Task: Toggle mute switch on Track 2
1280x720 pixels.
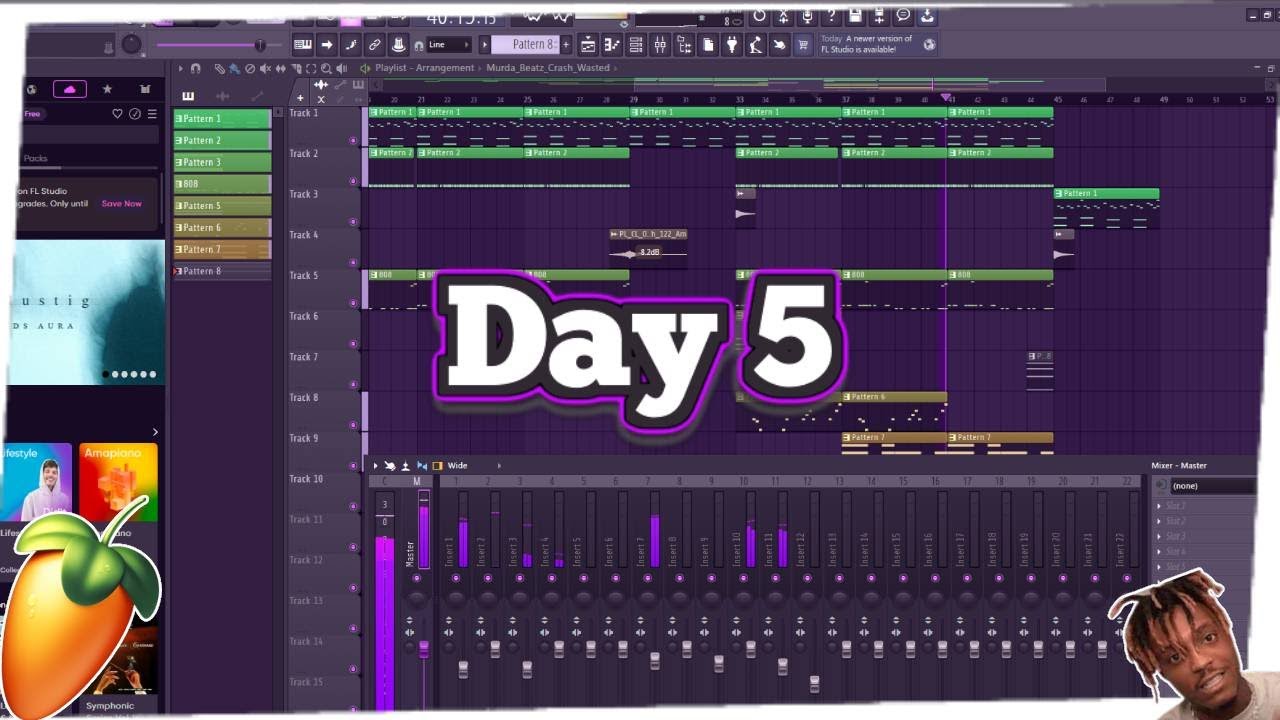Action: coord(353,181)
